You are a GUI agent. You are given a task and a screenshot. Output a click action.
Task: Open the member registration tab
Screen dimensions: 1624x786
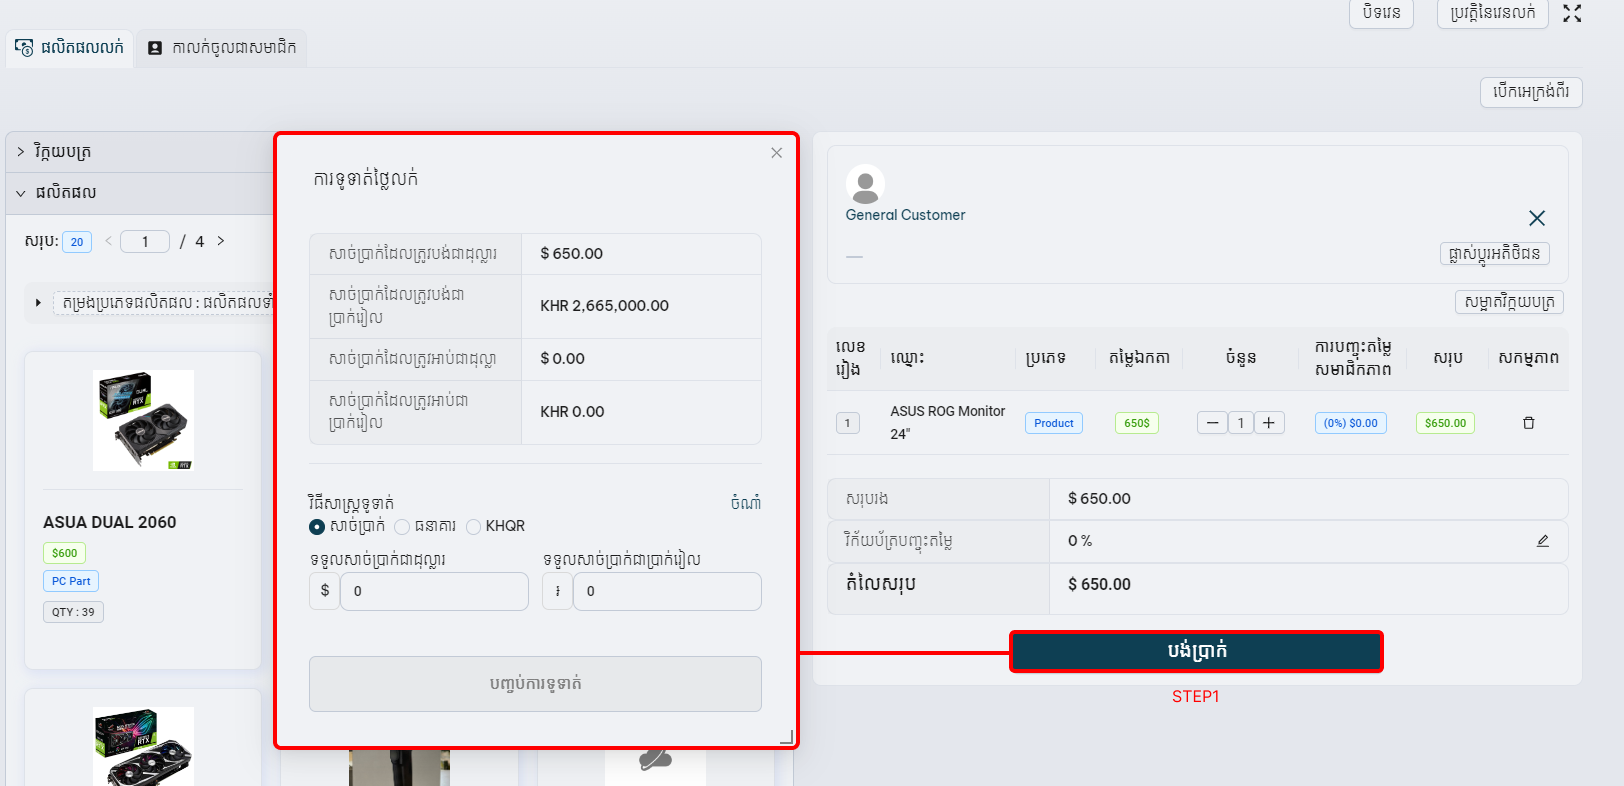point(222,48)
